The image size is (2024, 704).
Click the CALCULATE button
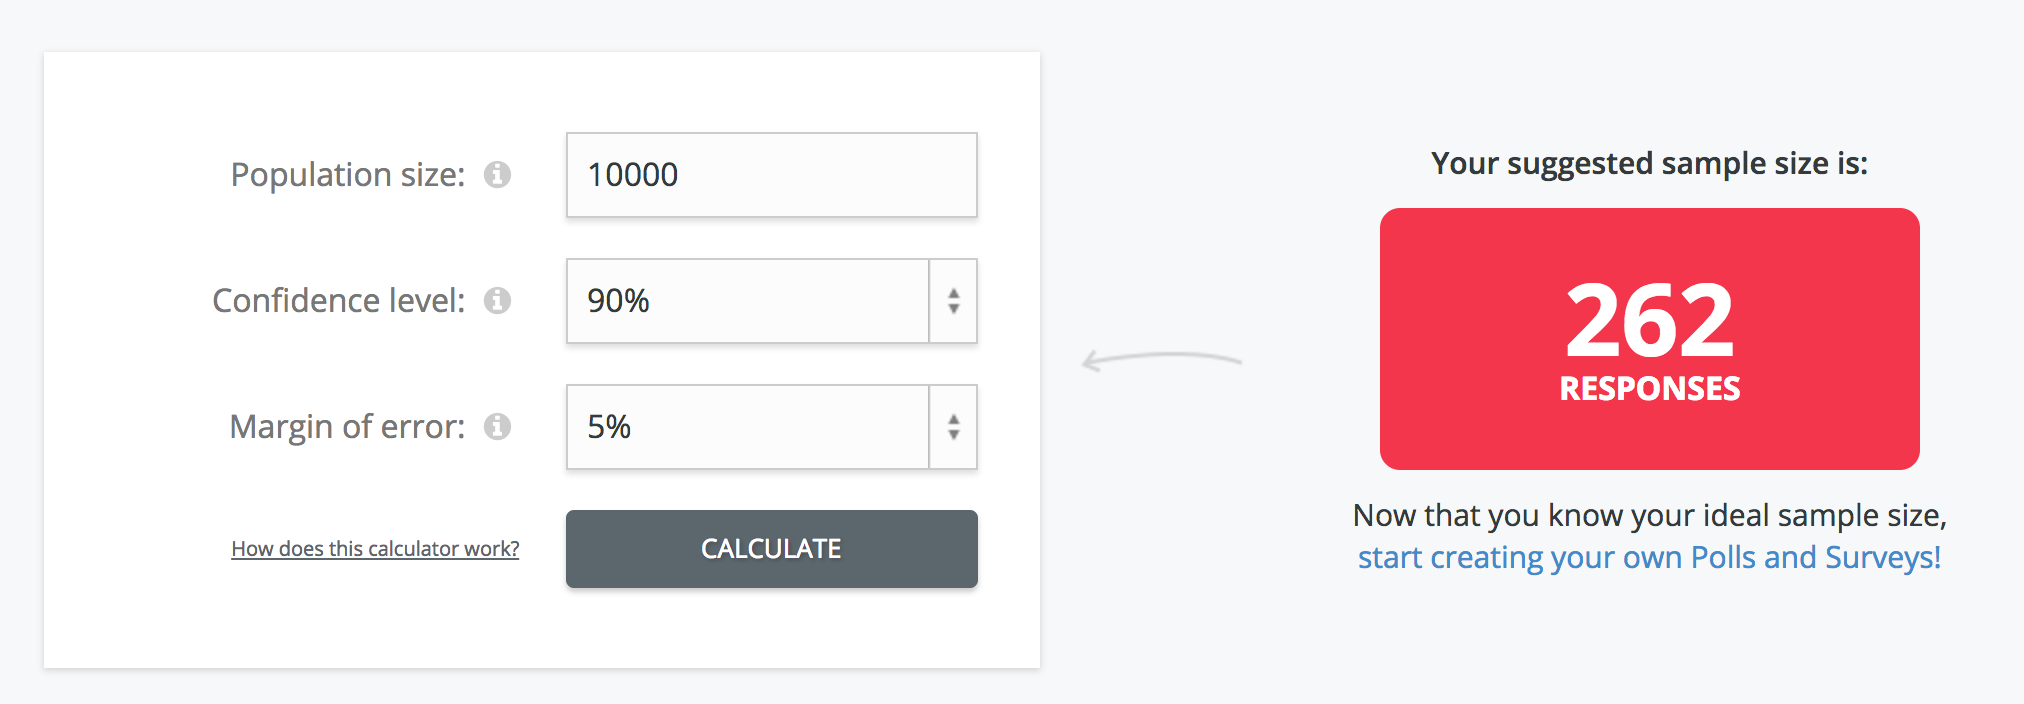coord(771,549)
